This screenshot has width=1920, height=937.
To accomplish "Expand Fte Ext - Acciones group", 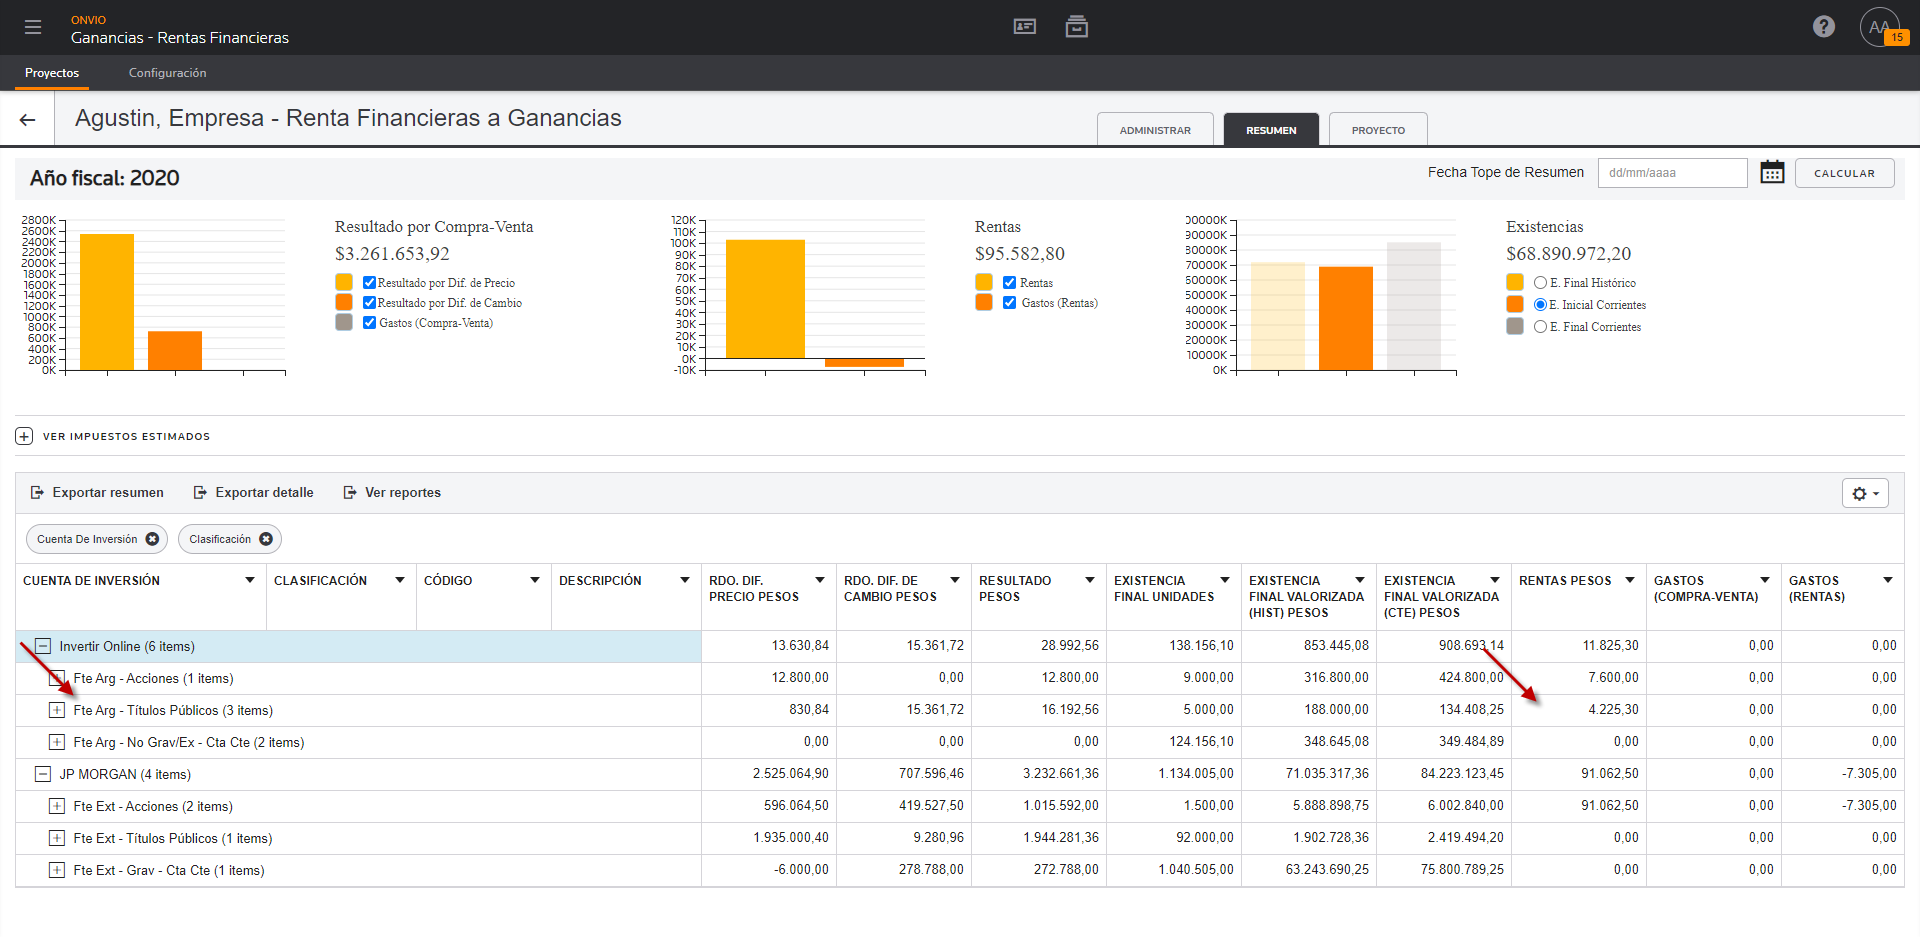I will [x=57, y=806].
